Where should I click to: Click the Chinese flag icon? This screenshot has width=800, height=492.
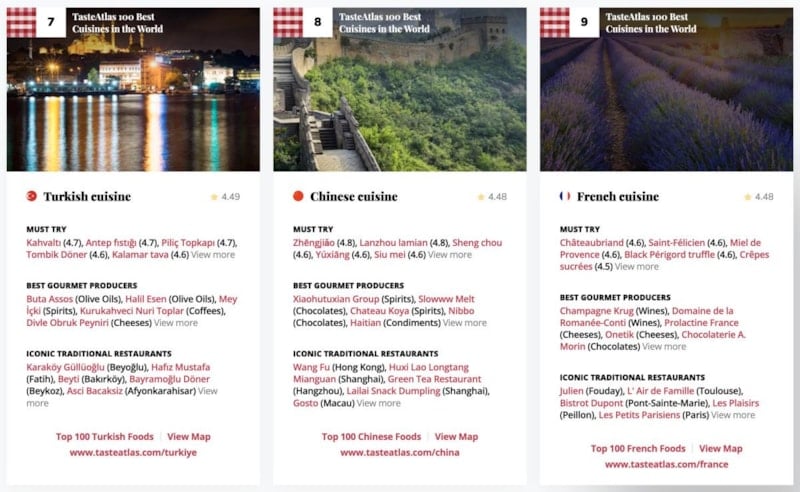pos(298,196)
